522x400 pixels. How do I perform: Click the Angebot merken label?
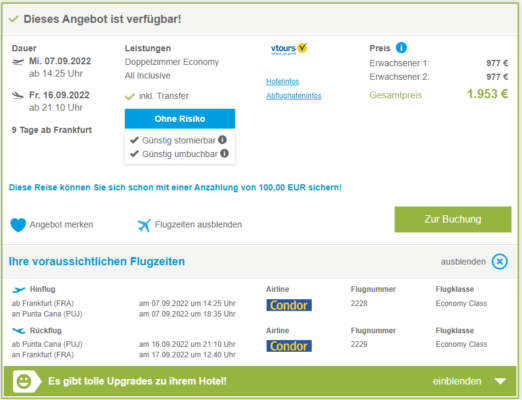click(x=61, y=225)
